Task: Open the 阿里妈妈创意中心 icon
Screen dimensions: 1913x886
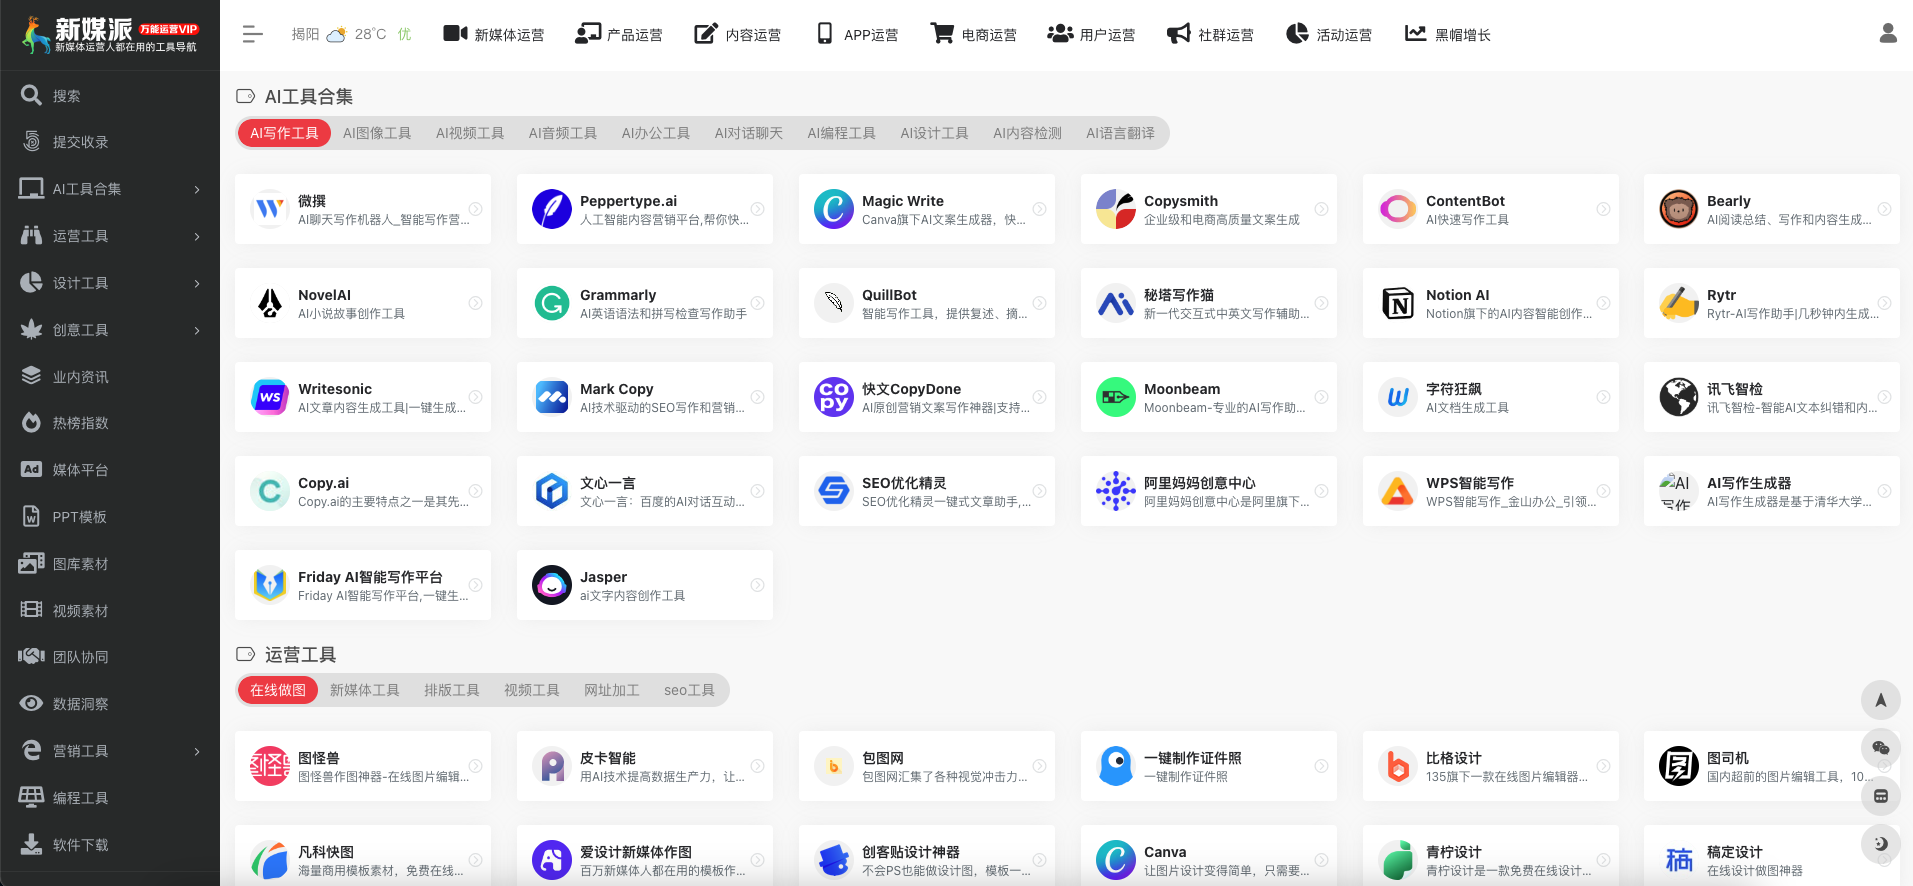Action: coord(1115,491)
